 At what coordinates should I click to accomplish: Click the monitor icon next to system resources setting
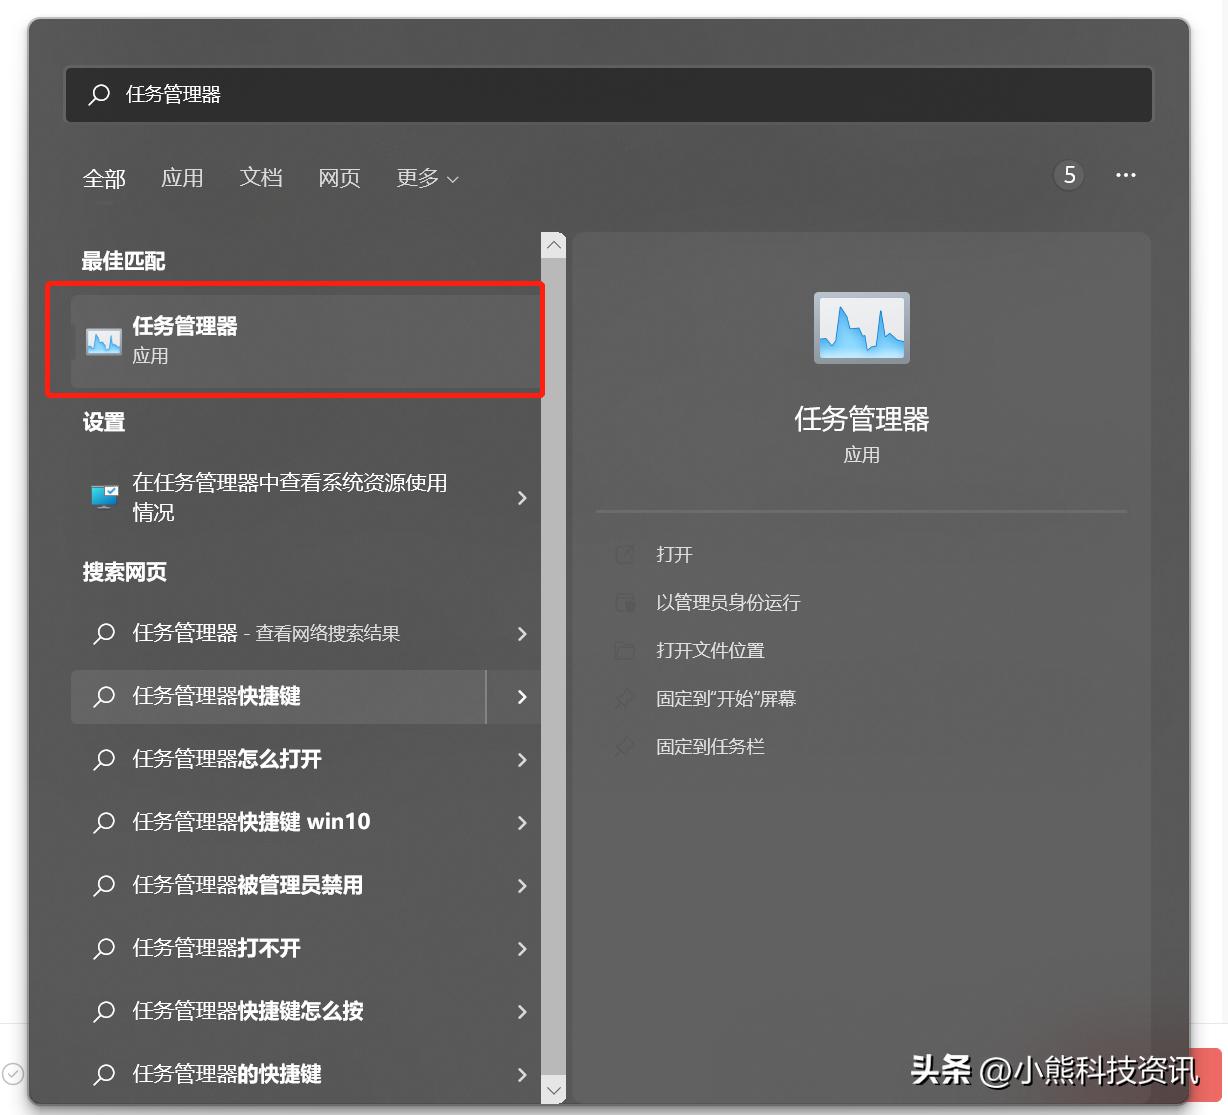click(103, 496)
